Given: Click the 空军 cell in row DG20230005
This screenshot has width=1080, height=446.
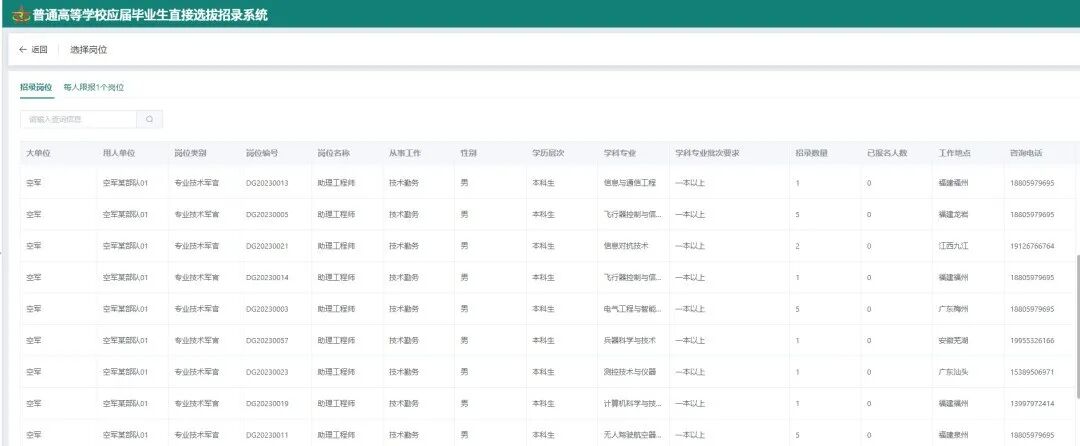Looking at the screenshot, I should pyautogui.click(x=34, y=215).
